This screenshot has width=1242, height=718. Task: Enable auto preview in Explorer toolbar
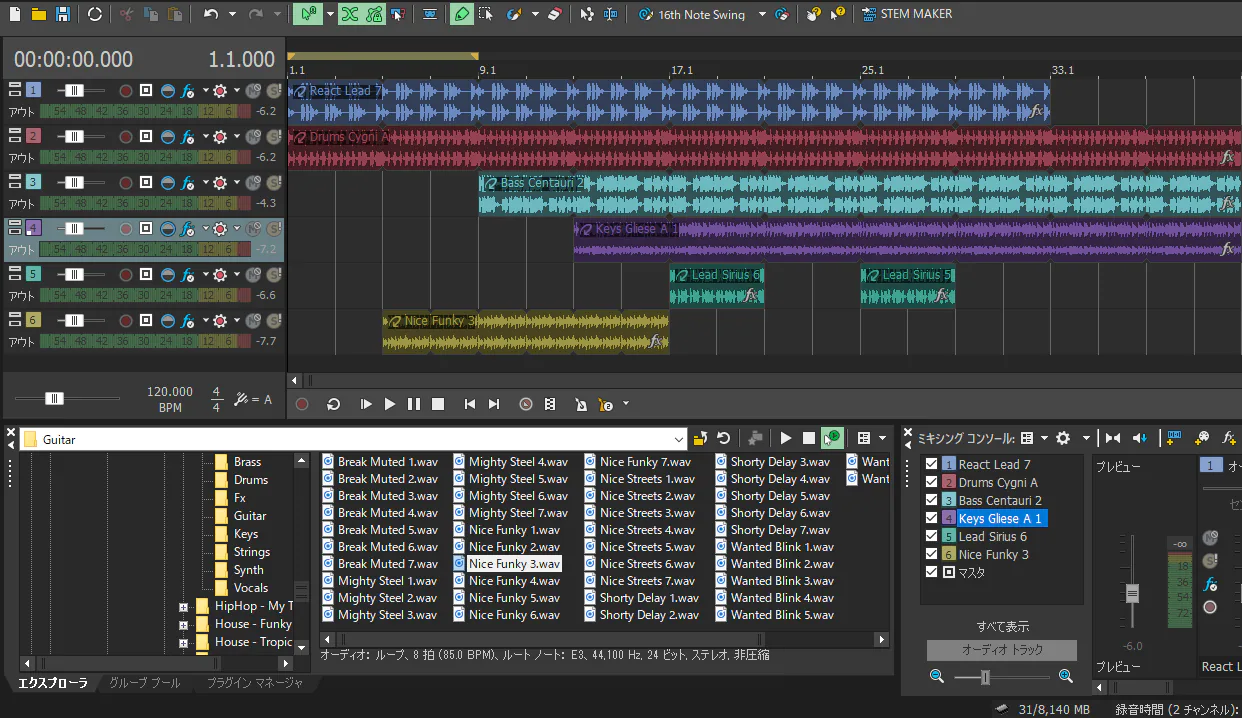pos(831,438)
